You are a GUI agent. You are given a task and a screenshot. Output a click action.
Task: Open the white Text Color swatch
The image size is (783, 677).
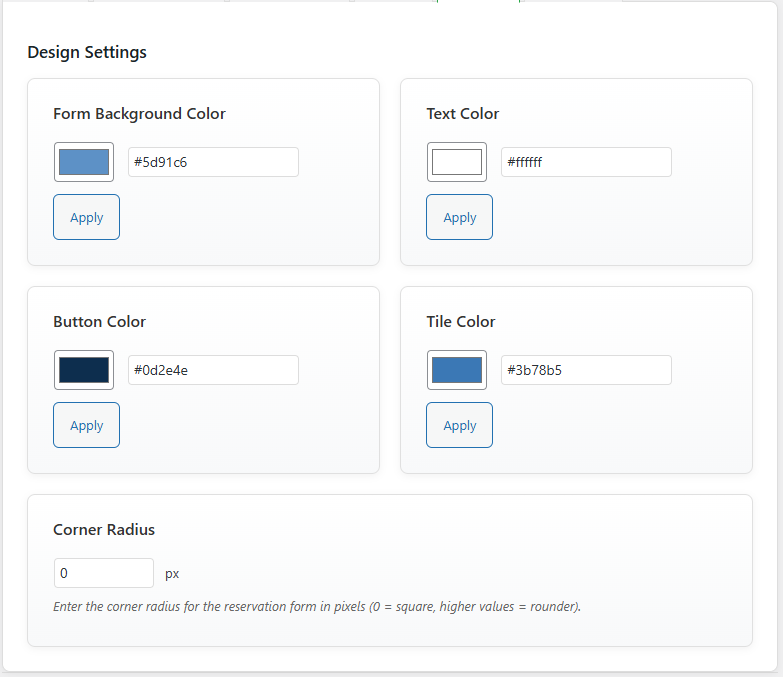[456, 162]
